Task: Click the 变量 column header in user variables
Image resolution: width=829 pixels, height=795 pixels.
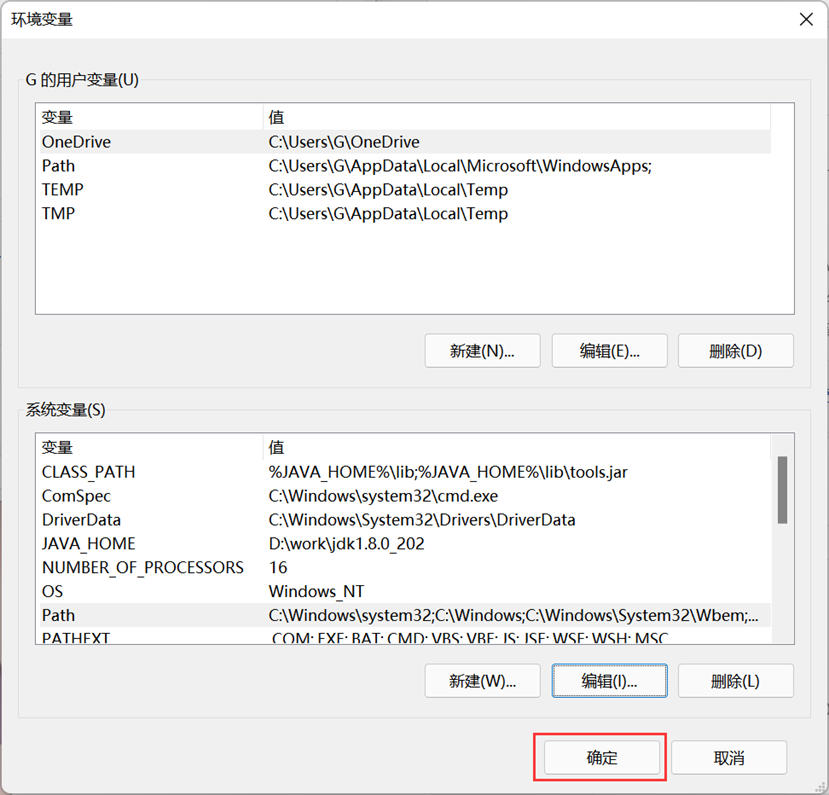Action: (151, 117)
